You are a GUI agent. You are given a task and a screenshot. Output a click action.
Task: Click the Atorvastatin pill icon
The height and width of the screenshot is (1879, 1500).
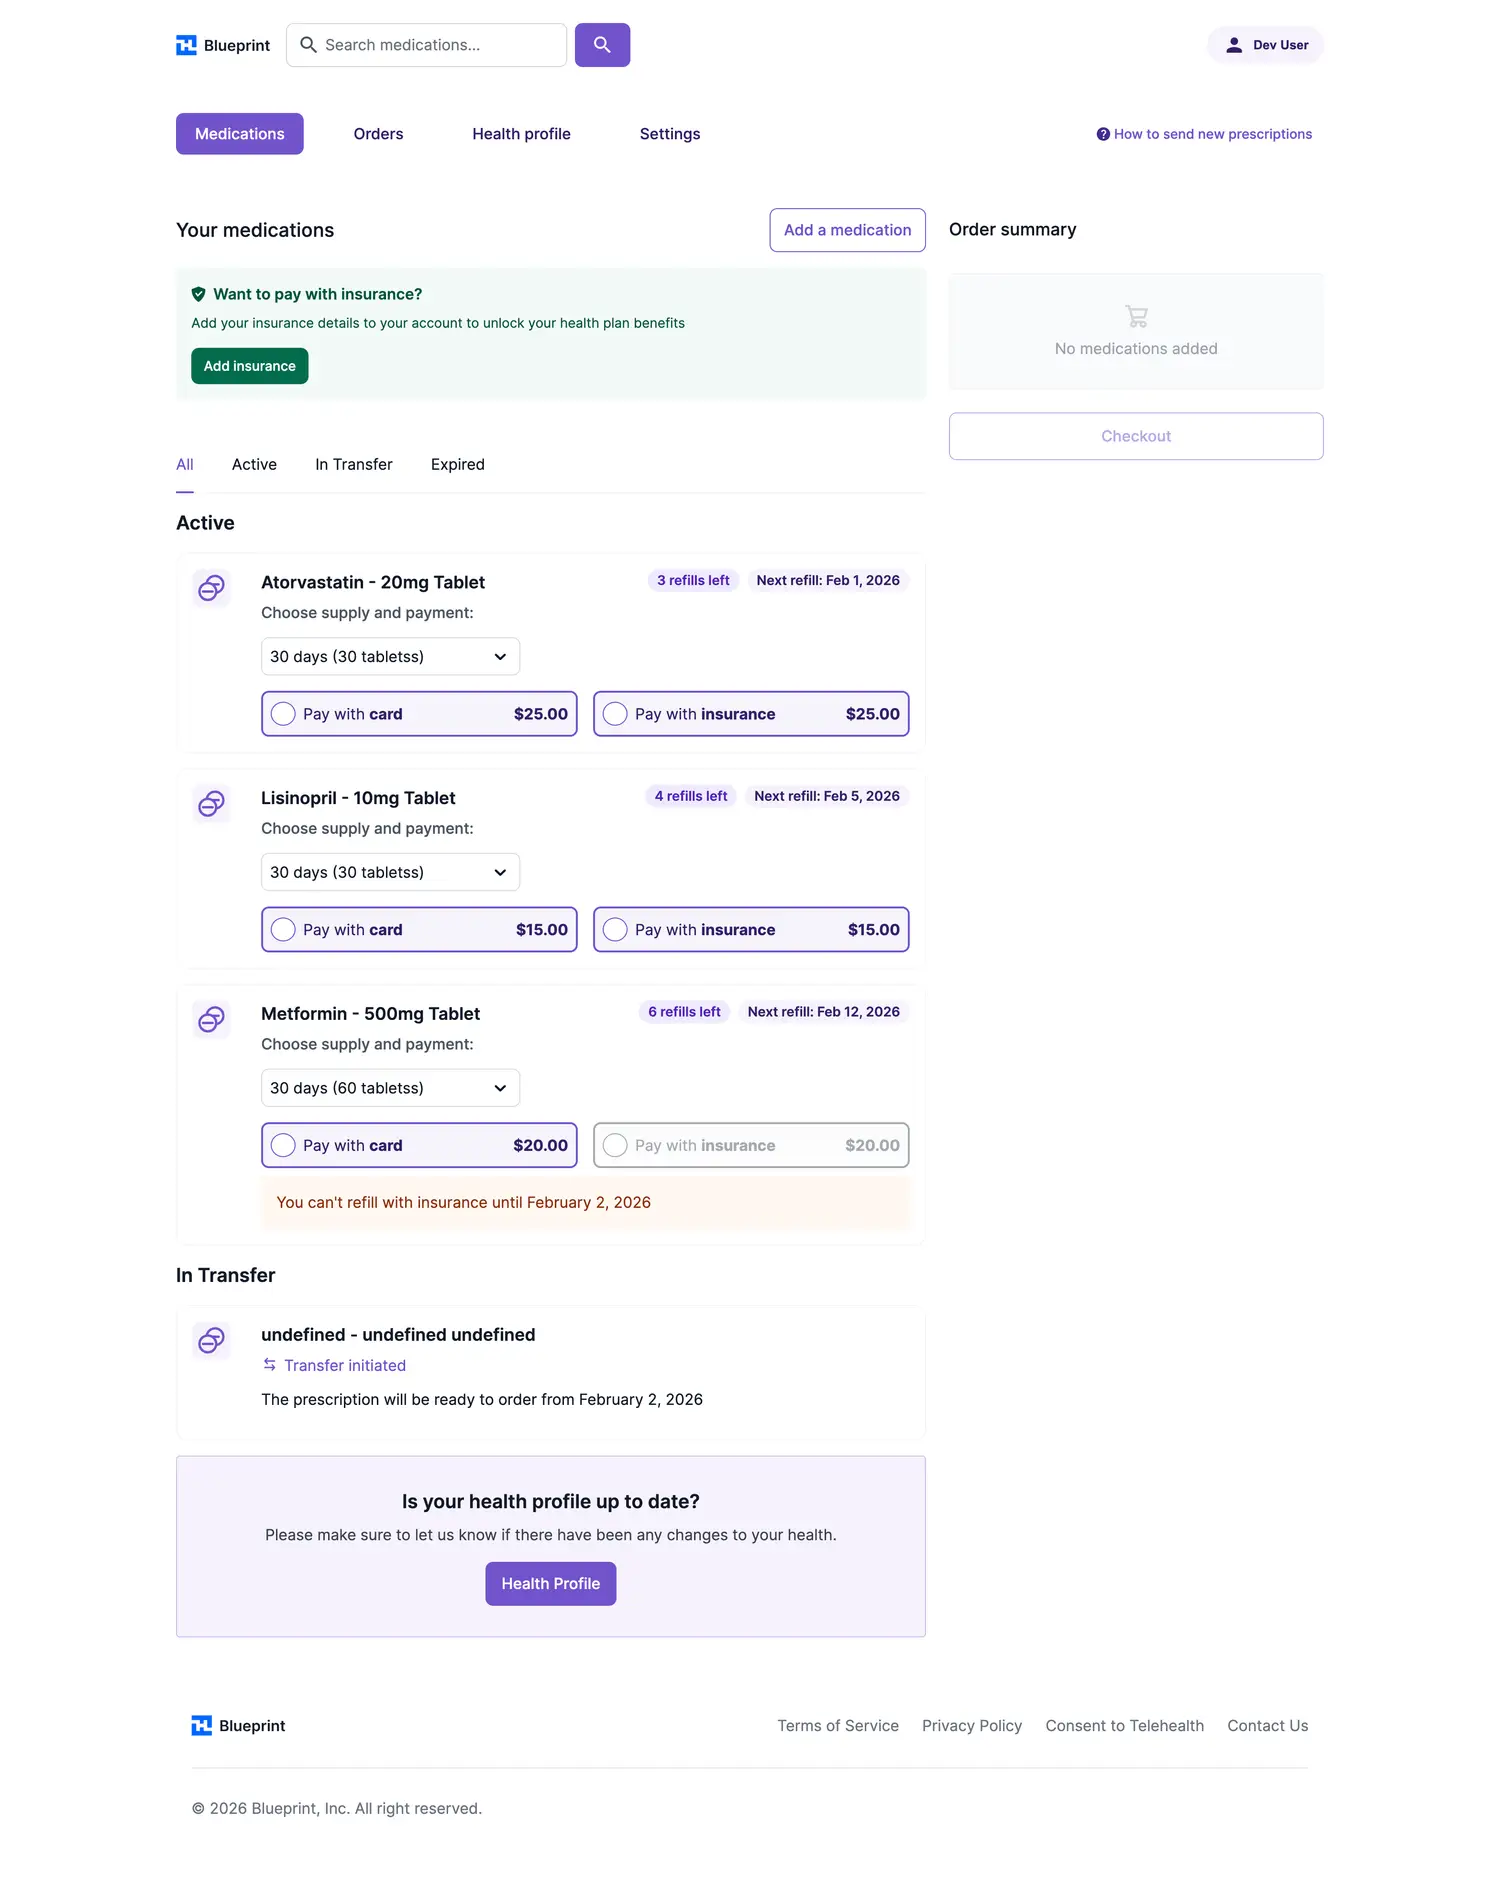pyautogui.click(x=211, y=588)
